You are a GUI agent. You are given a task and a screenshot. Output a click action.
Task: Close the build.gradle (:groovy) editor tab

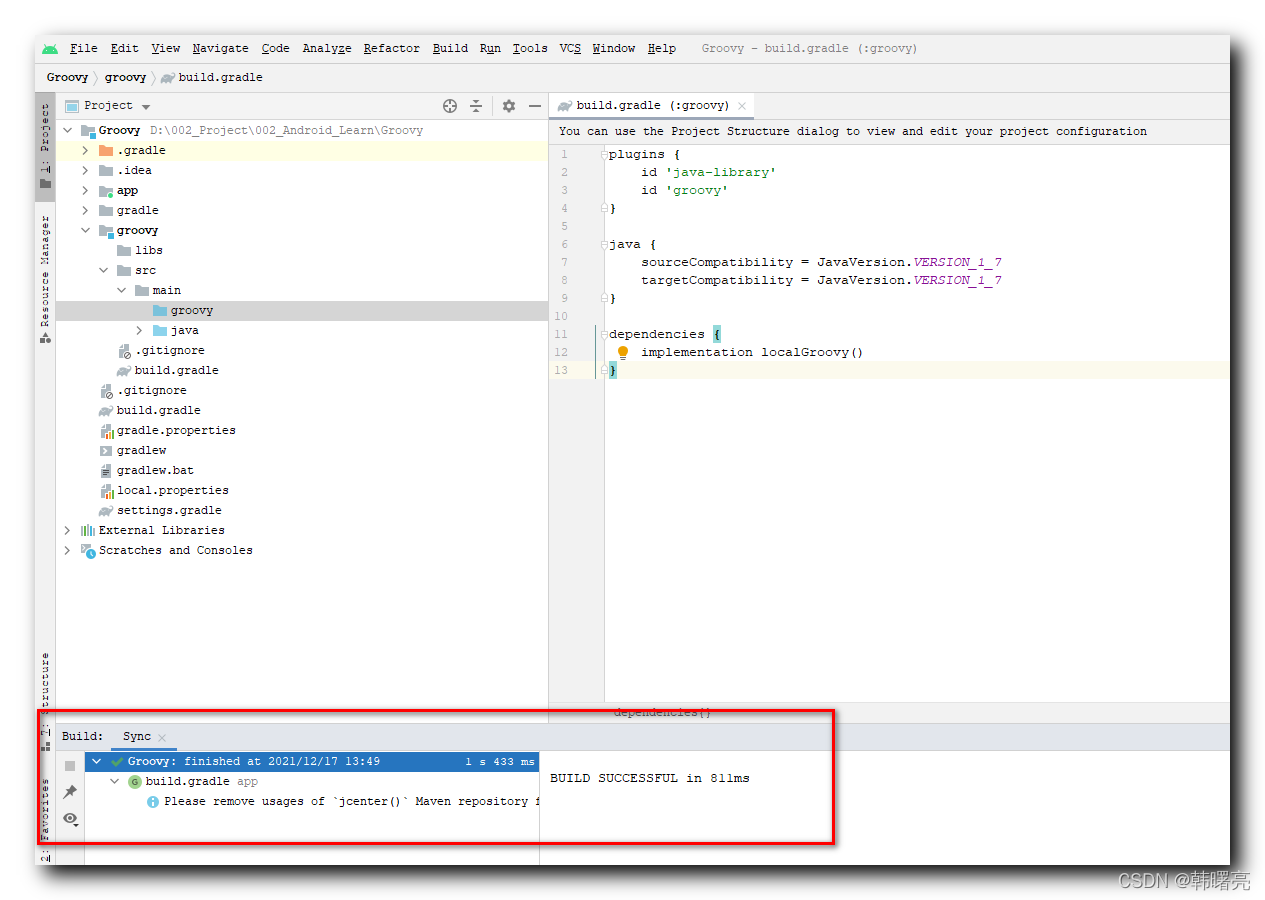point(742,106)
